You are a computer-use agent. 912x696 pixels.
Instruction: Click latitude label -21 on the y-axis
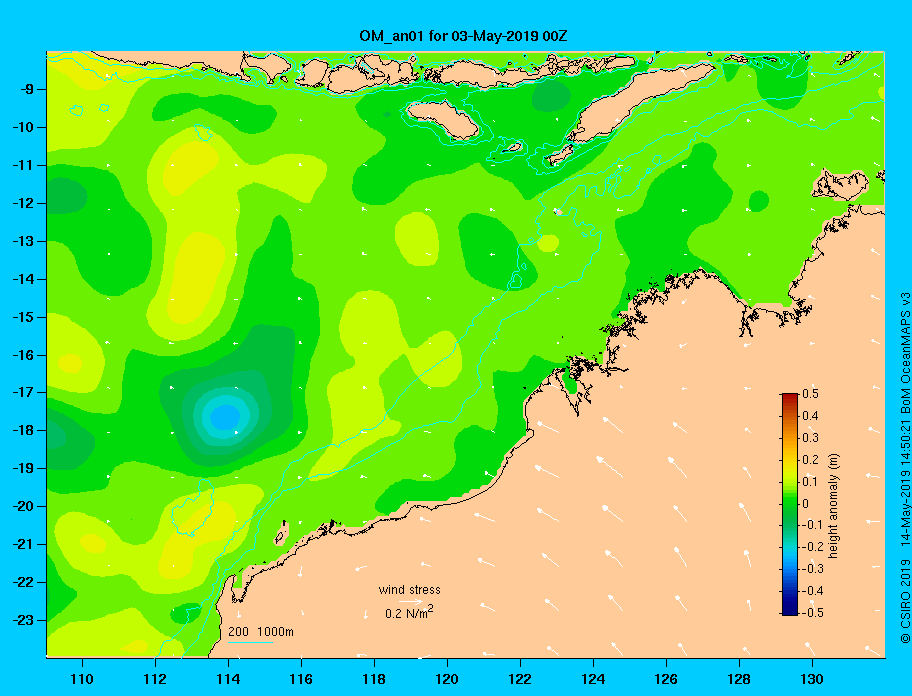pos(23,544)
